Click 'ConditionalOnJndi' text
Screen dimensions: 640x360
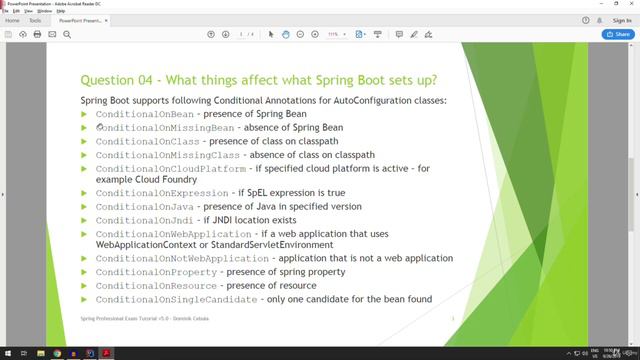[144, 220]
